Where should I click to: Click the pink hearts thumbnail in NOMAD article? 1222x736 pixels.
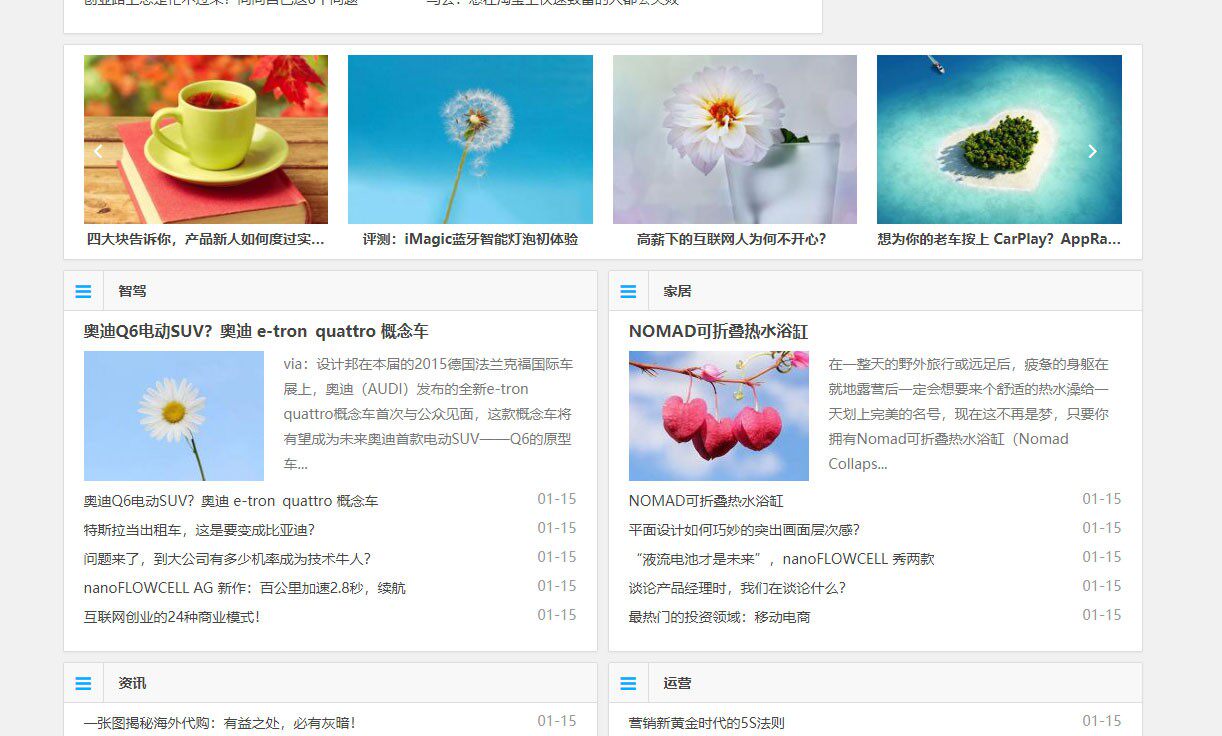[718, 416]
